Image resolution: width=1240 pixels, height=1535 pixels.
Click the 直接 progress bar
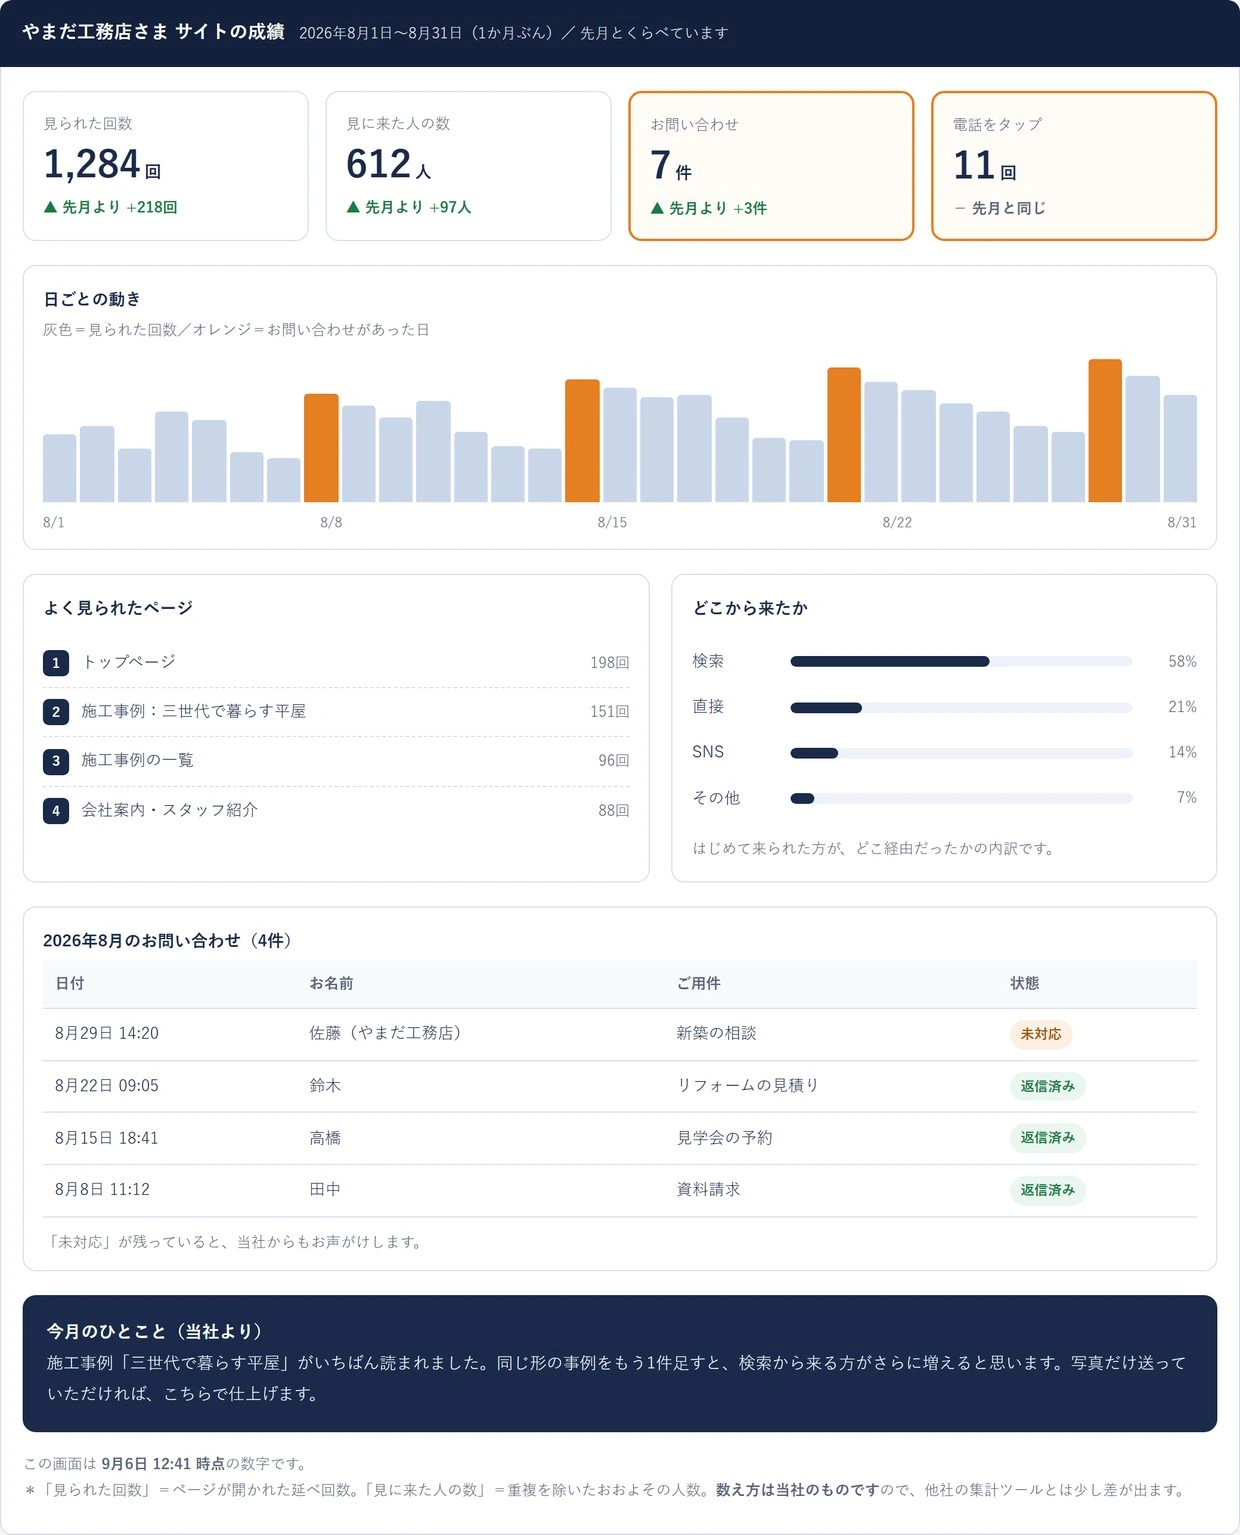(x=961, y=707)
